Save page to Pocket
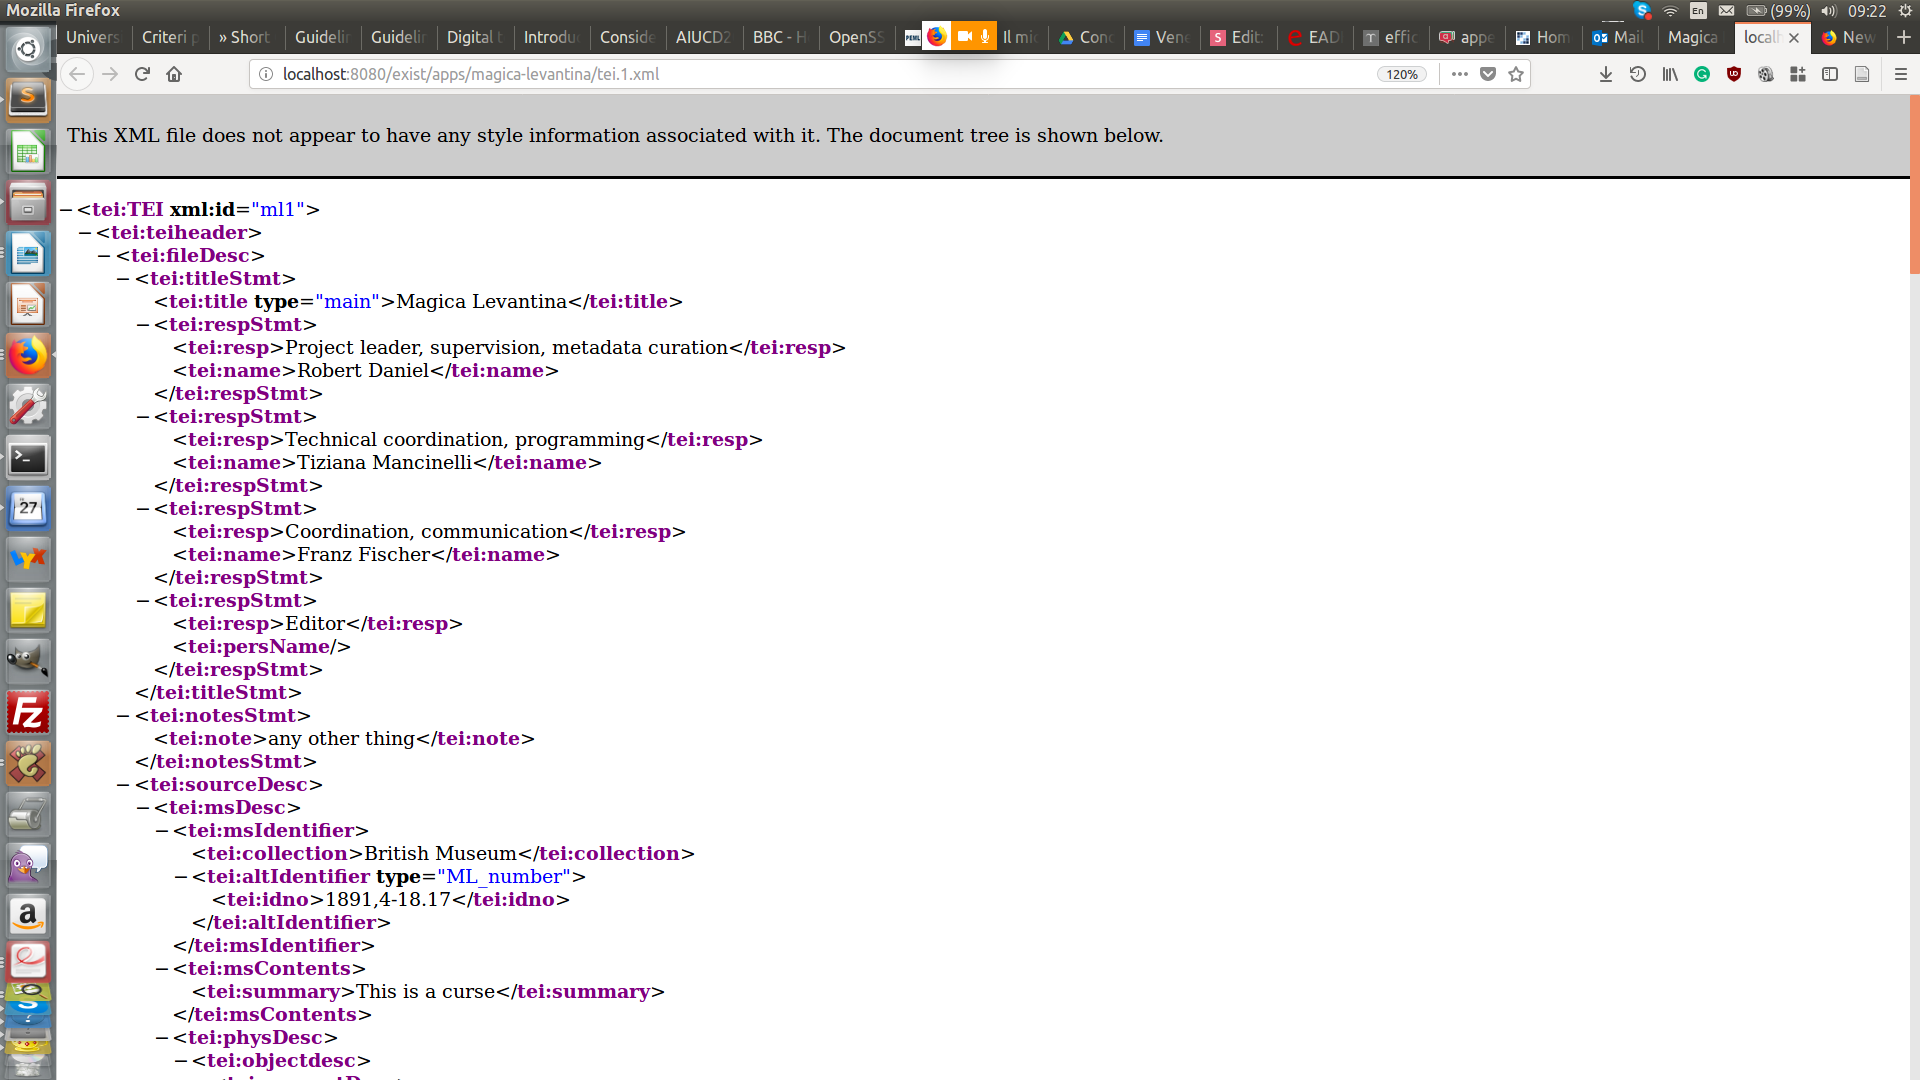Image resolution: width=1920 pixels, height=1080 pixels. point(1488,74)
